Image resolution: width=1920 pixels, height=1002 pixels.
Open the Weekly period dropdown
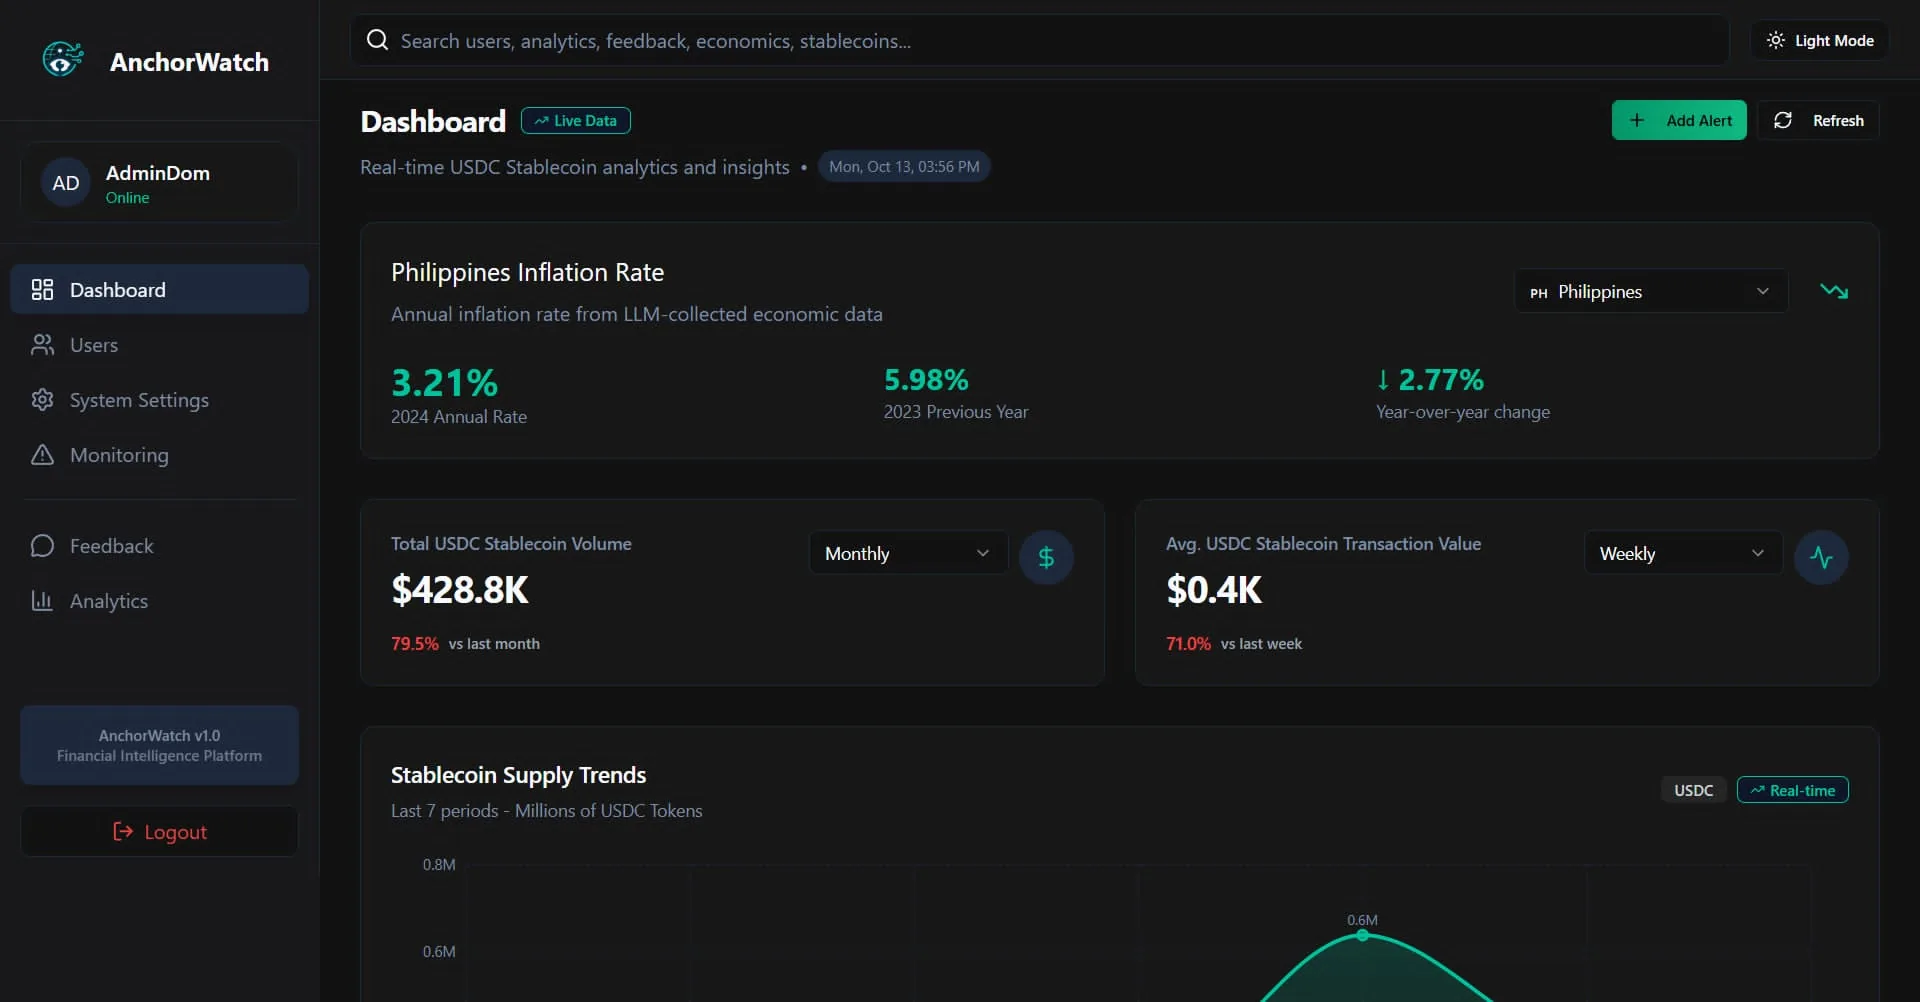tap(1683, 553)
